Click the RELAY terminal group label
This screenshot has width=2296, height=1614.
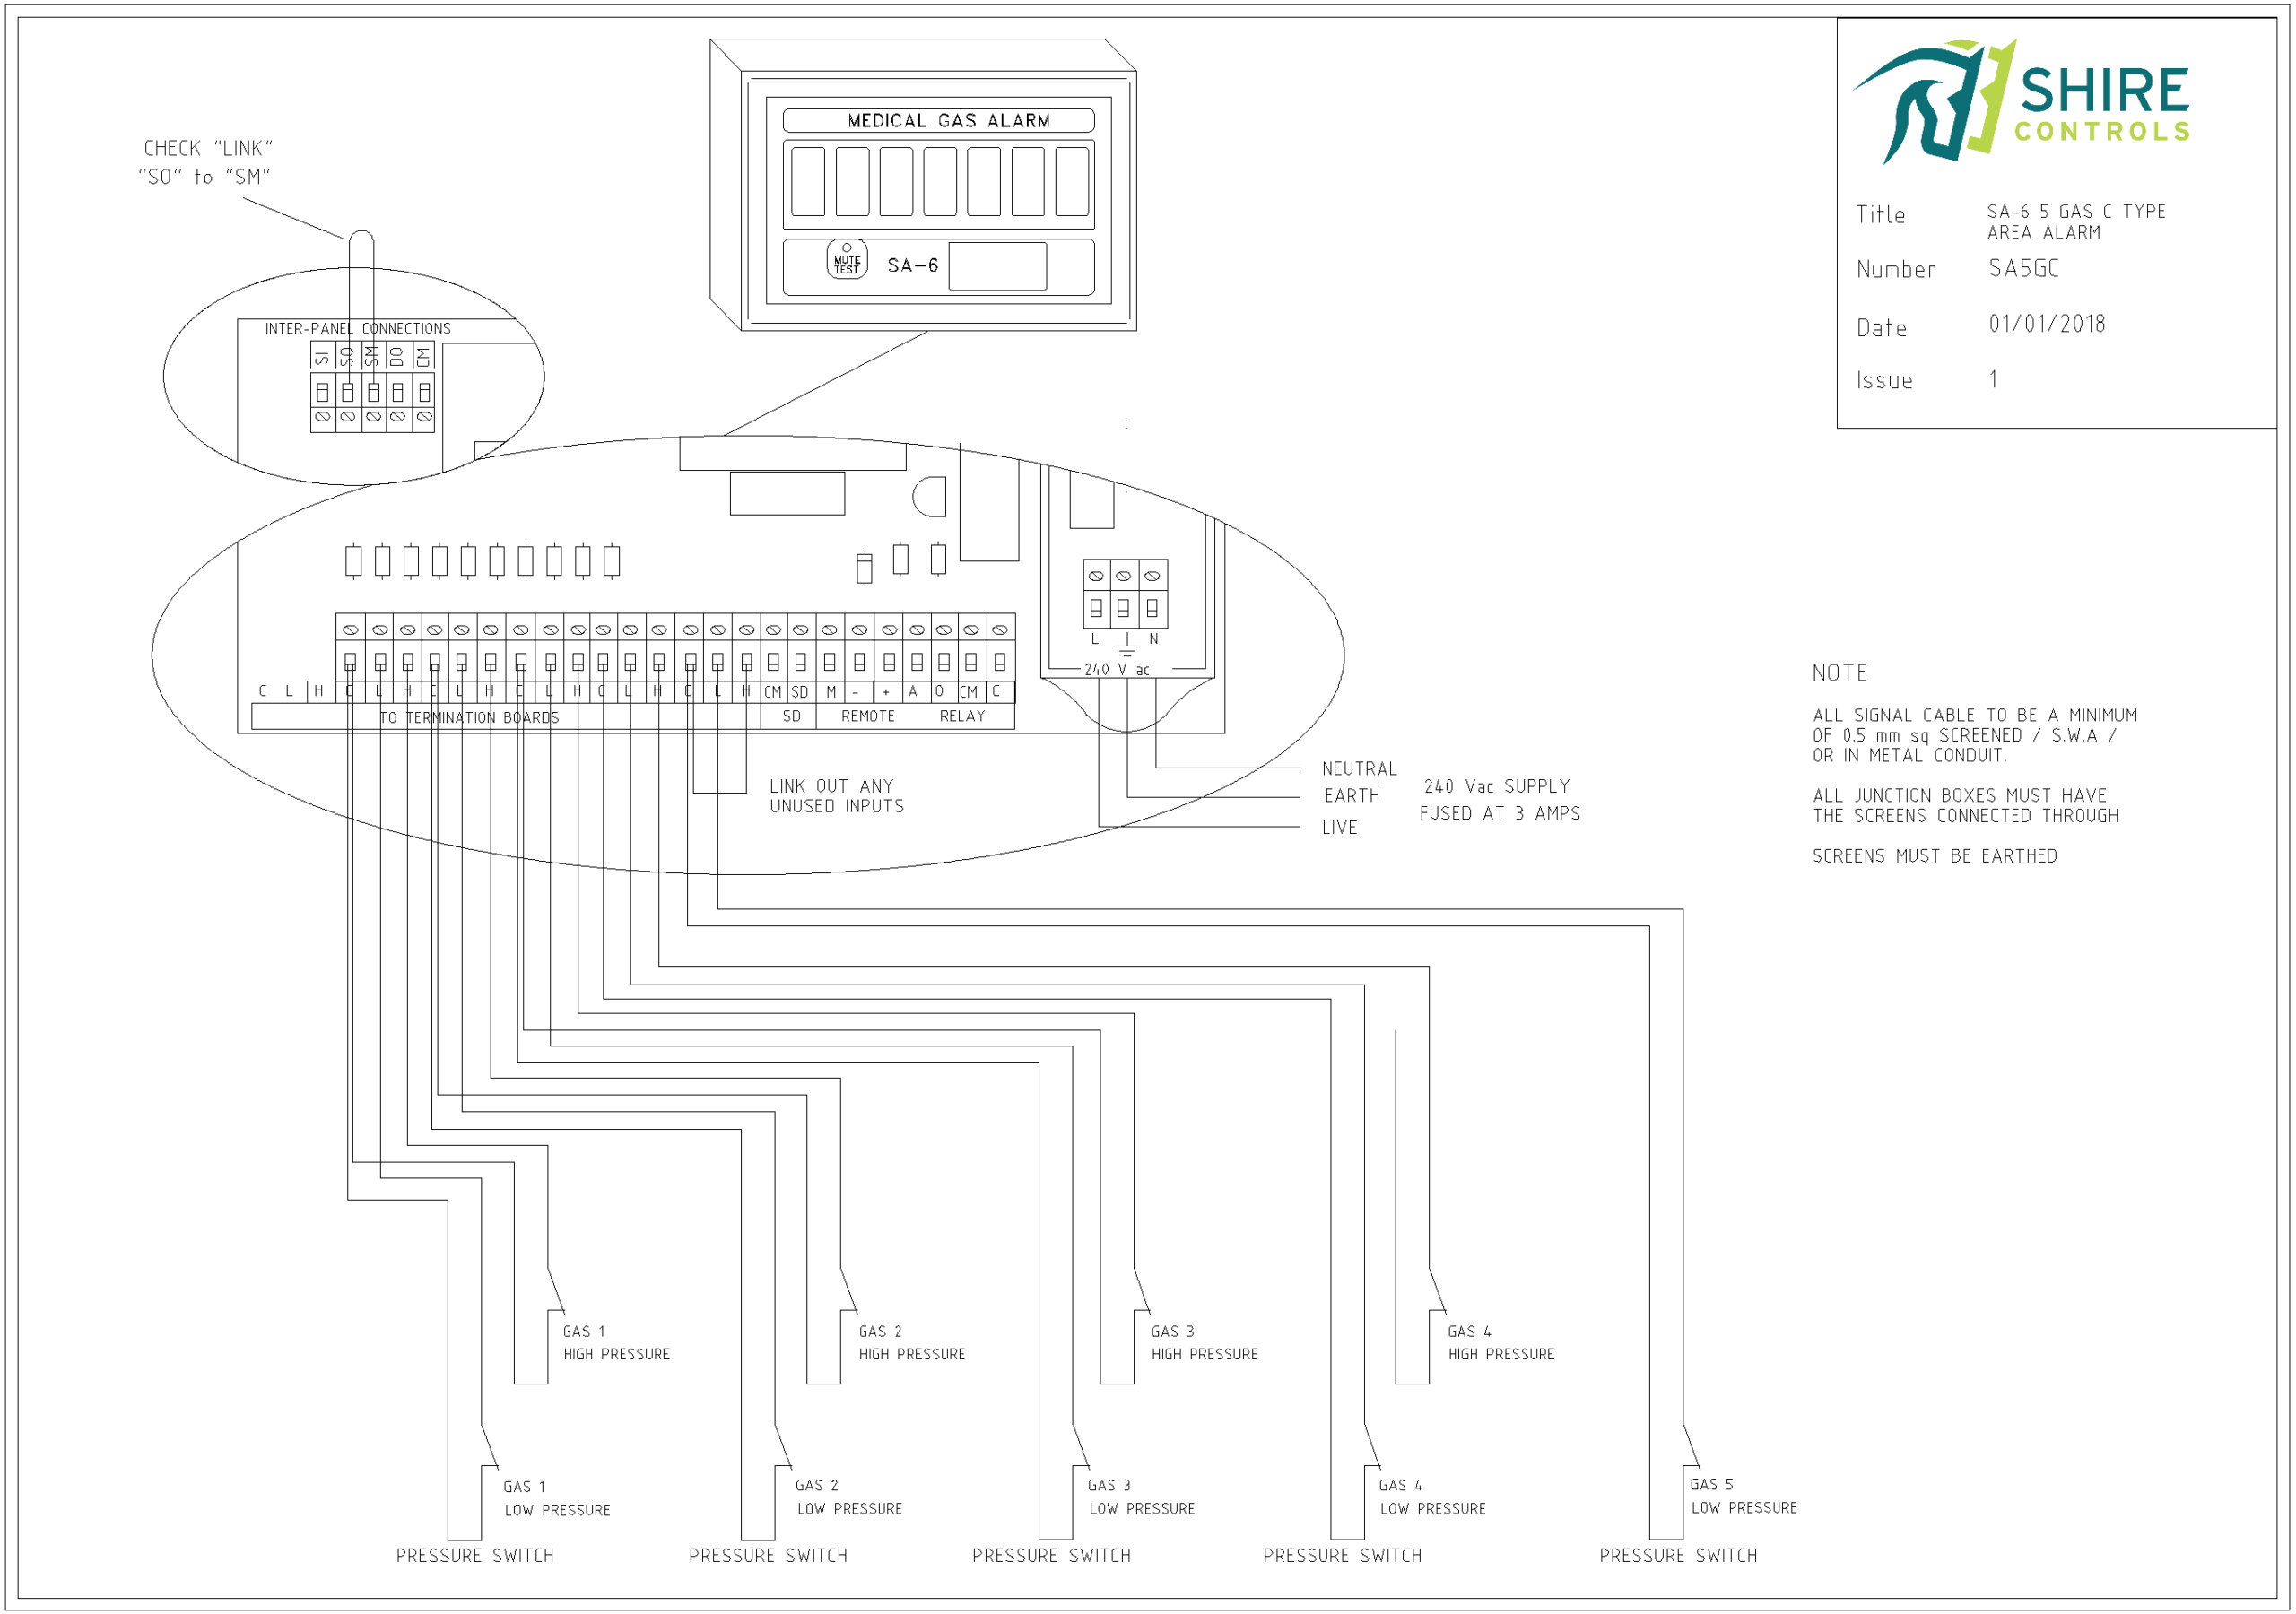[962, 716]
